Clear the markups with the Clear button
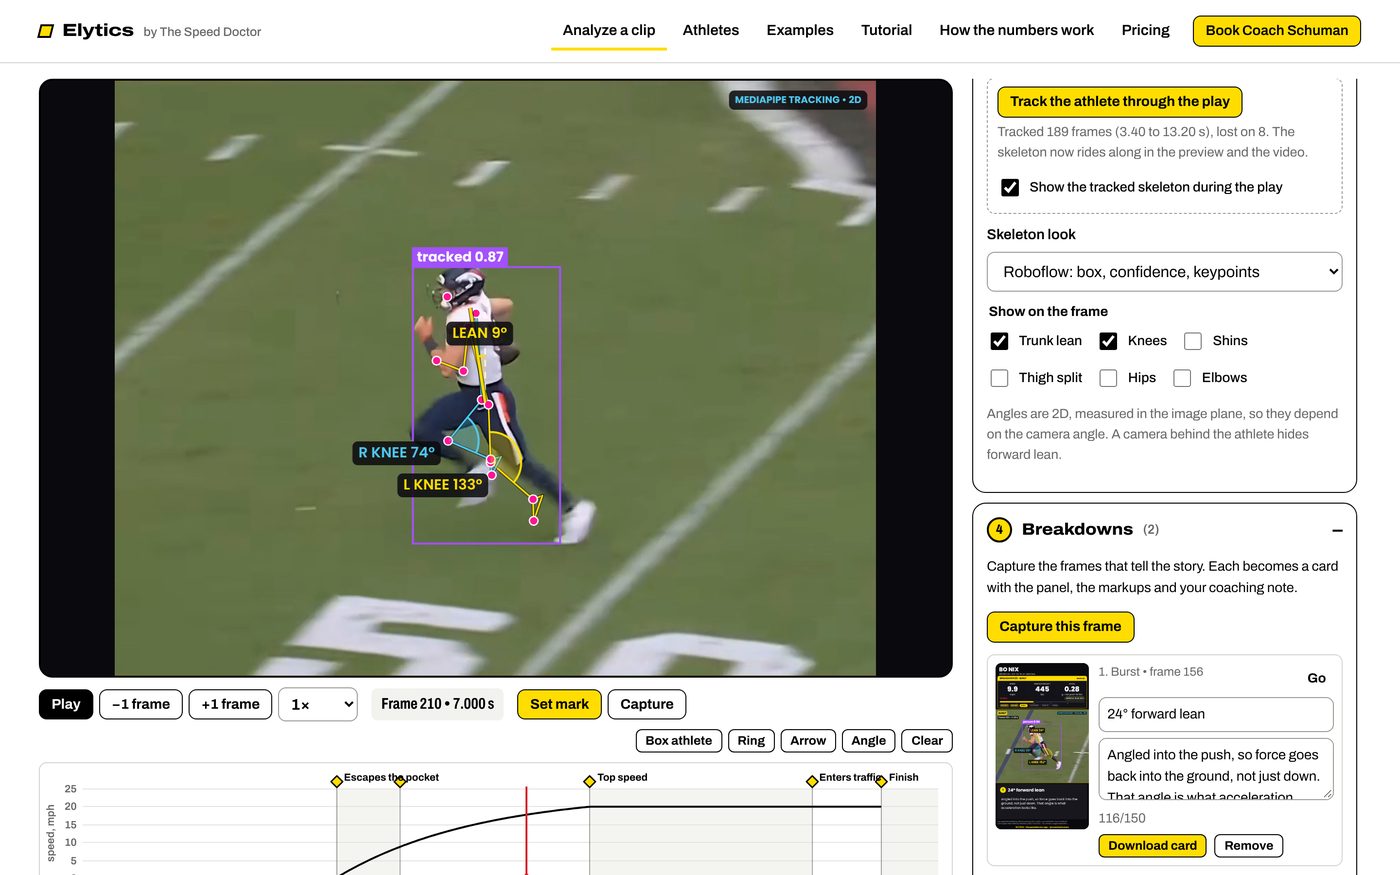The image size is (1400, 875). [x=927, y=741]
